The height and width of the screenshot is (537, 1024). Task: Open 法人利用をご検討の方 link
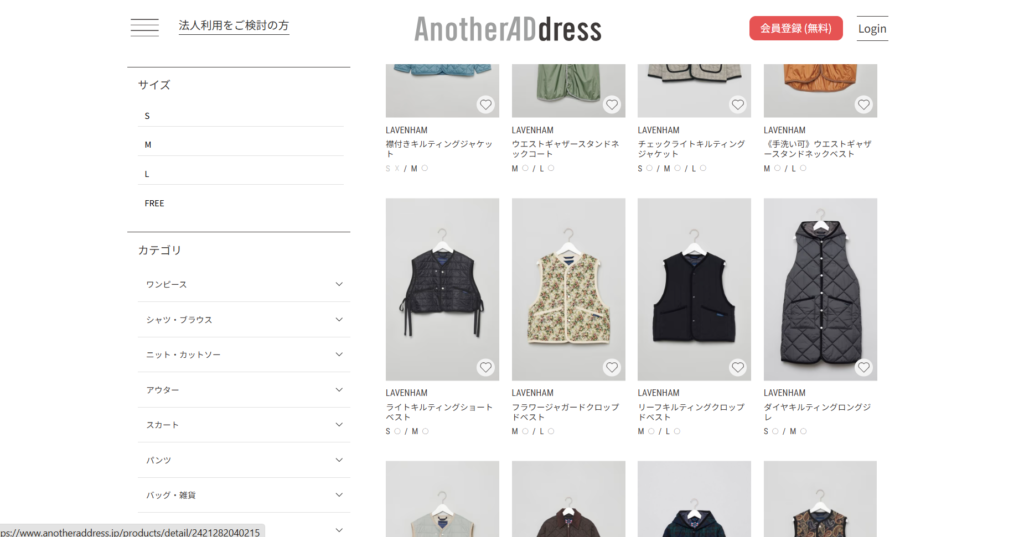pos(234,25)
